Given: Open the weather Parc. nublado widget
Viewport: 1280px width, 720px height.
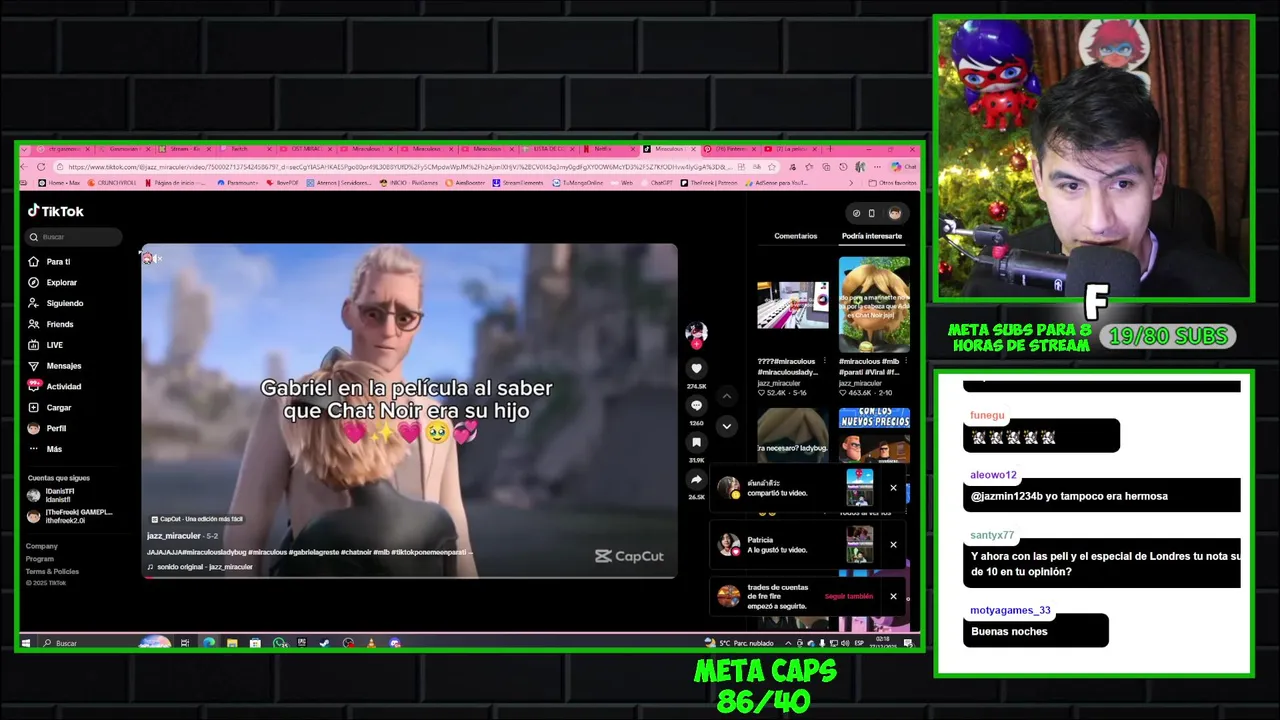Looking at the screenshot, I should [740, 643].
